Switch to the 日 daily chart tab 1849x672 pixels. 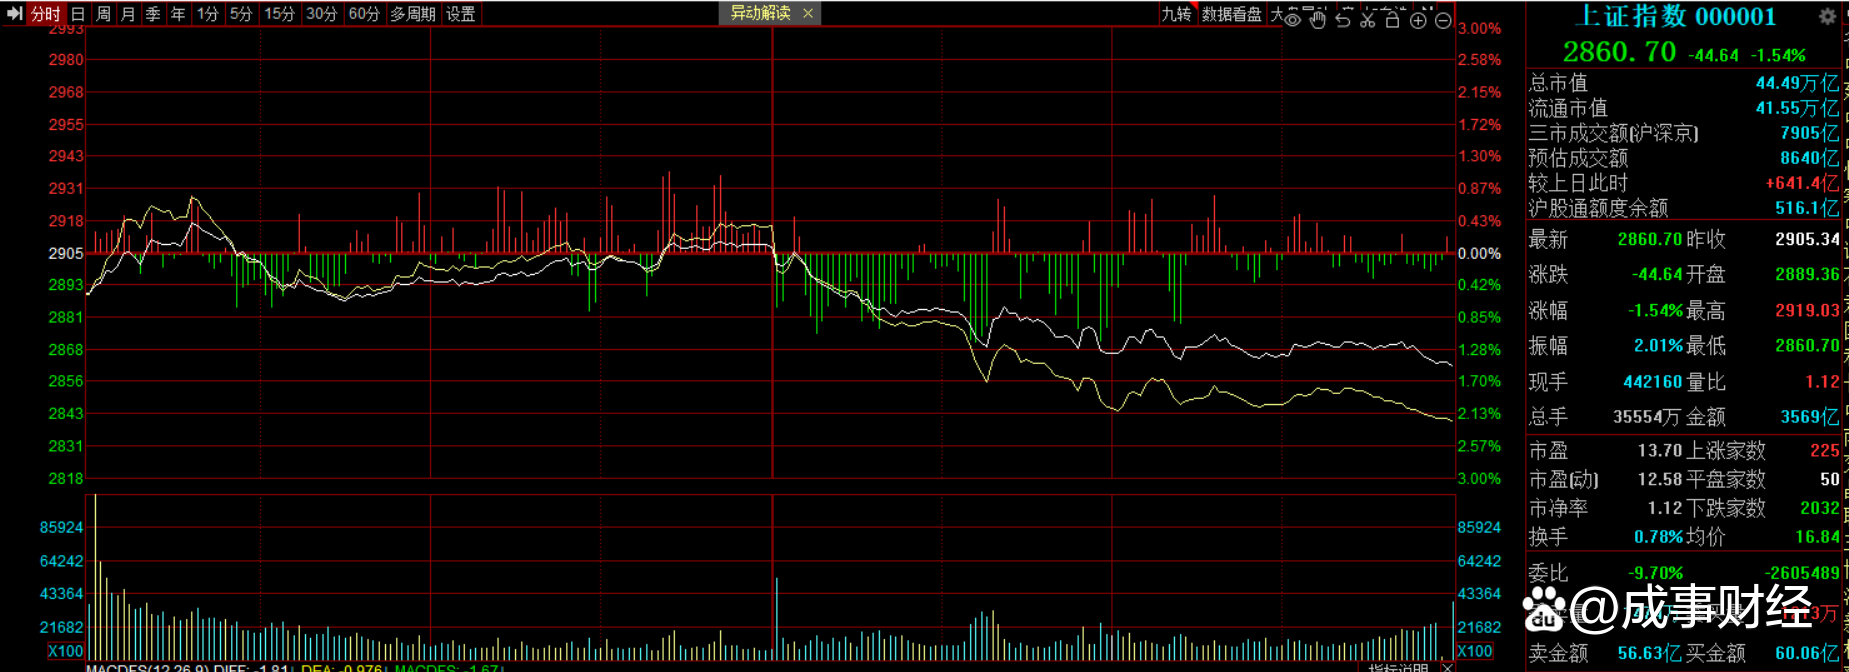coord(78,14)
